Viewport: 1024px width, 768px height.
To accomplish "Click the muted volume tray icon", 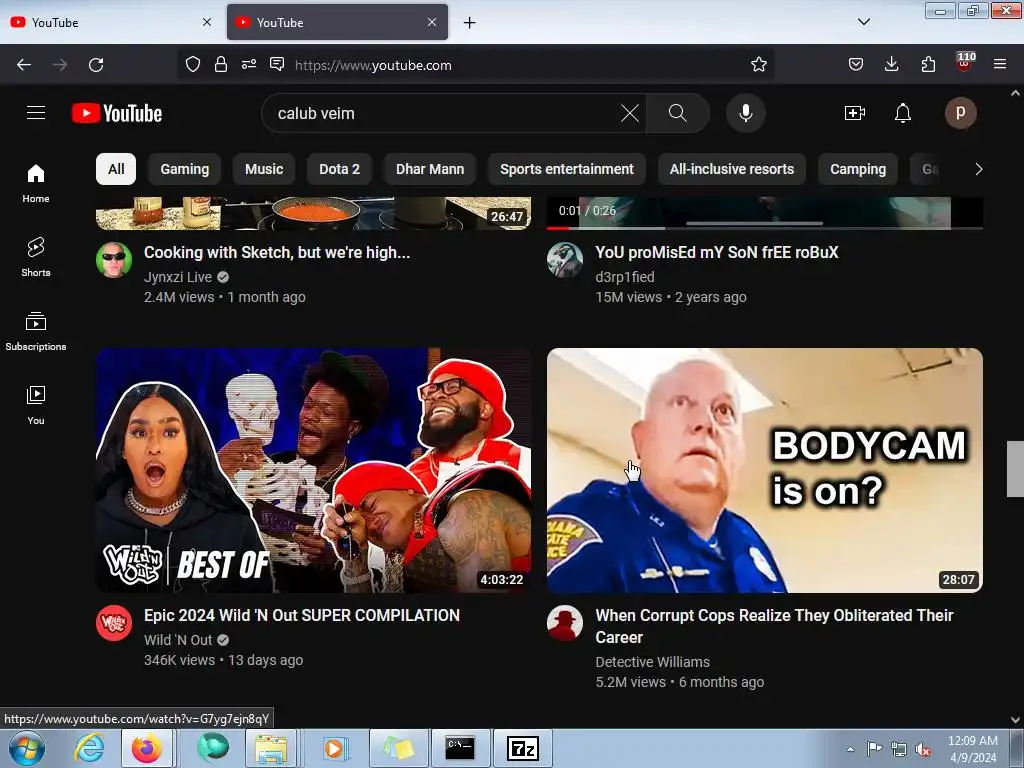I will 923,750.
